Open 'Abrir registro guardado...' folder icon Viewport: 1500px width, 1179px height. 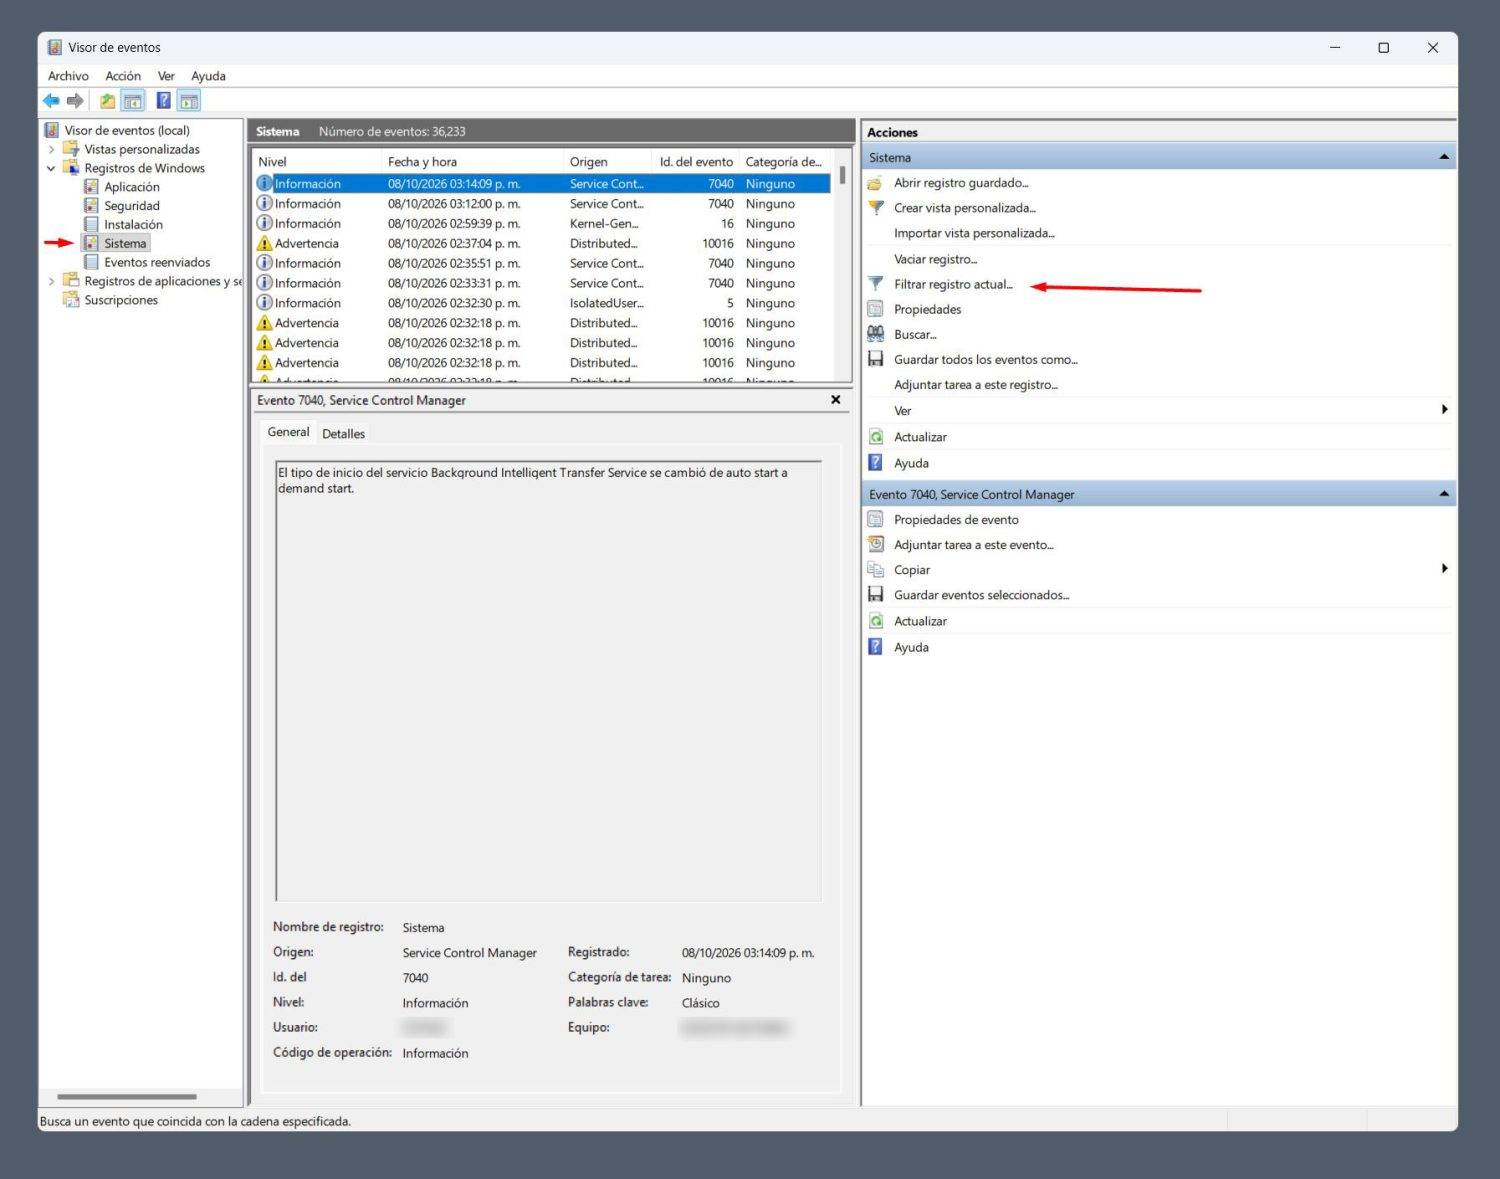[876, 183]
